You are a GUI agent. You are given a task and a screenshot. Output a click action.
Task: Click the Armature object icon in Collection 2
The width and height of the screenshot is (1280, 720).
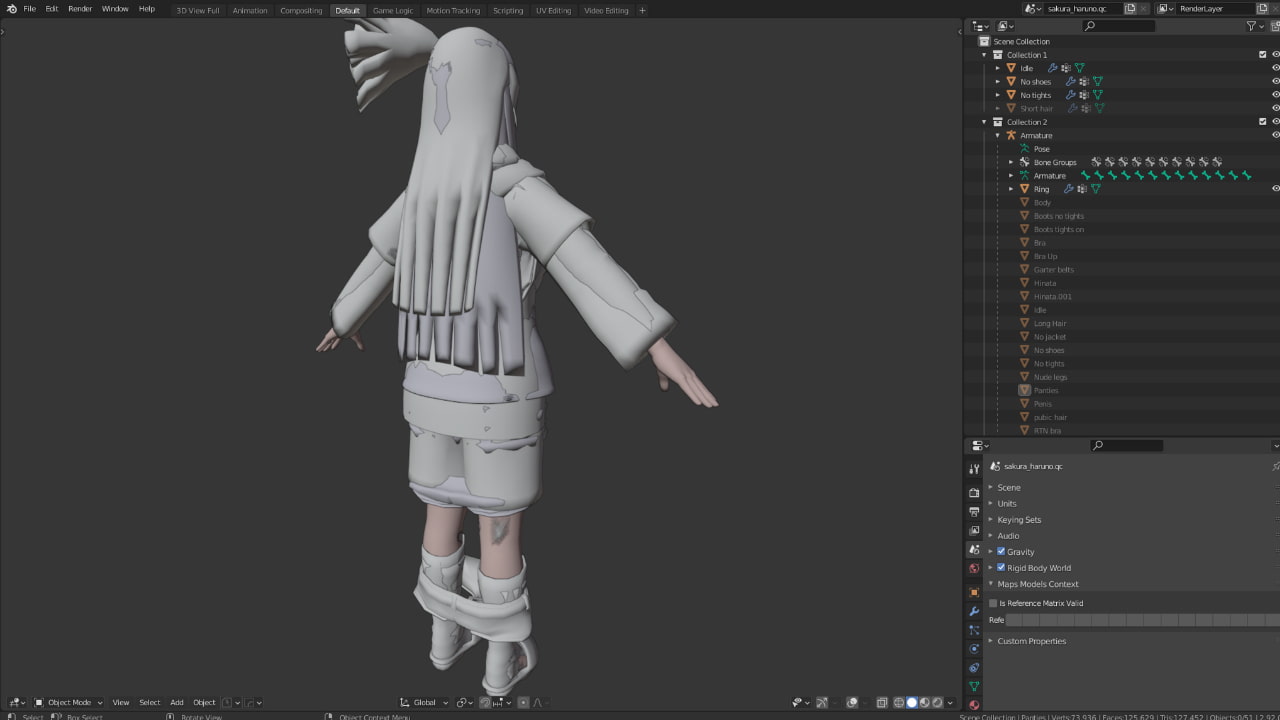1011,135
